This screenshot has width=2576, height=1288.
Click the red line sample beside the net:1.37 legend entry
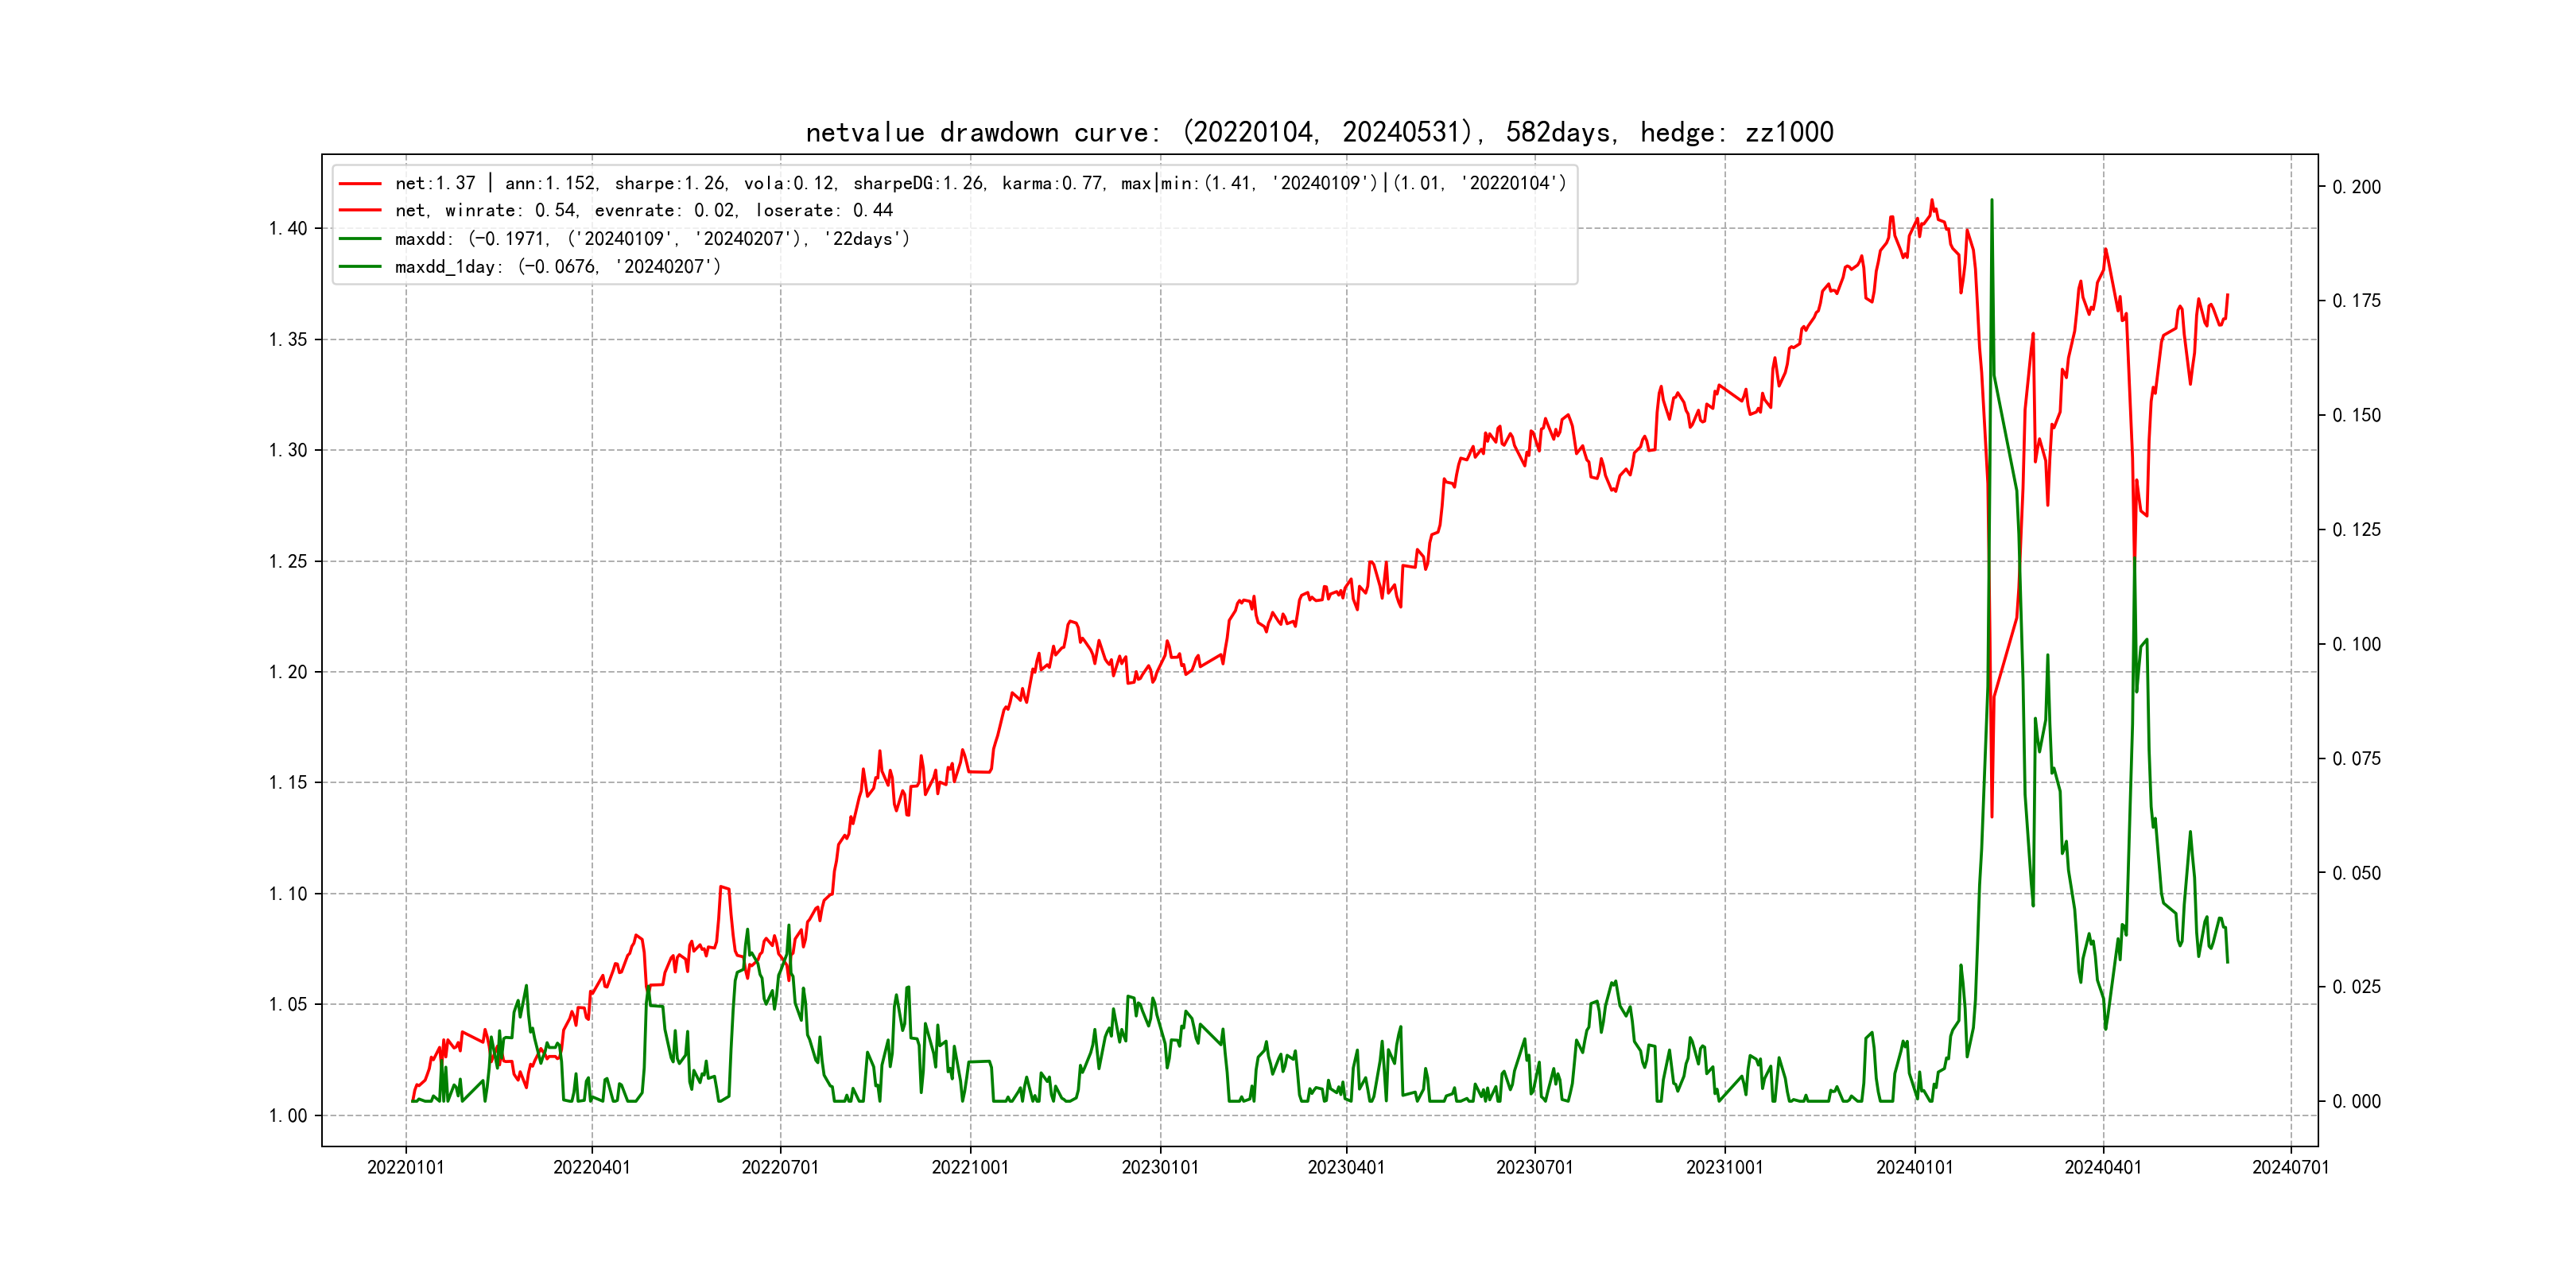[x=360, y=184]
